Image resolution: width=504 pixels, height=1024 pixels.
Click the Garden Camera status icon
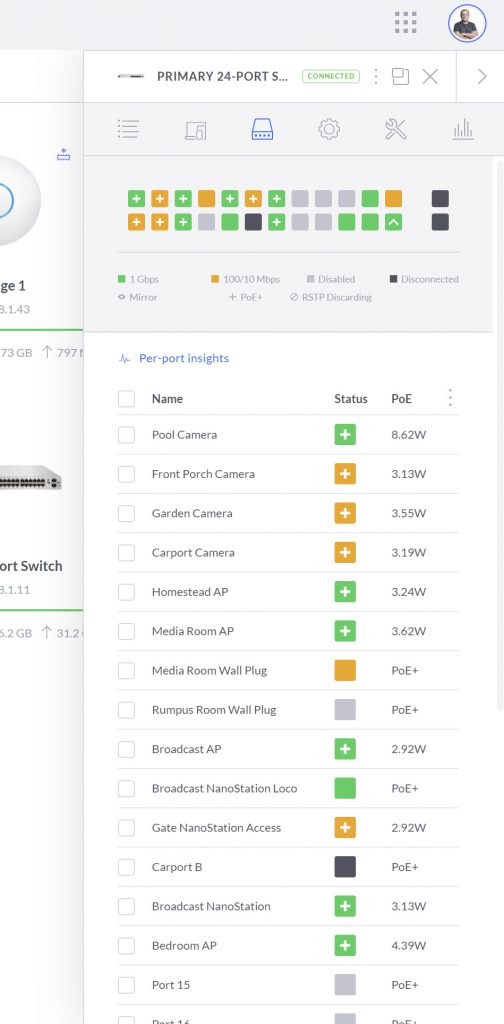click(345, 513)
